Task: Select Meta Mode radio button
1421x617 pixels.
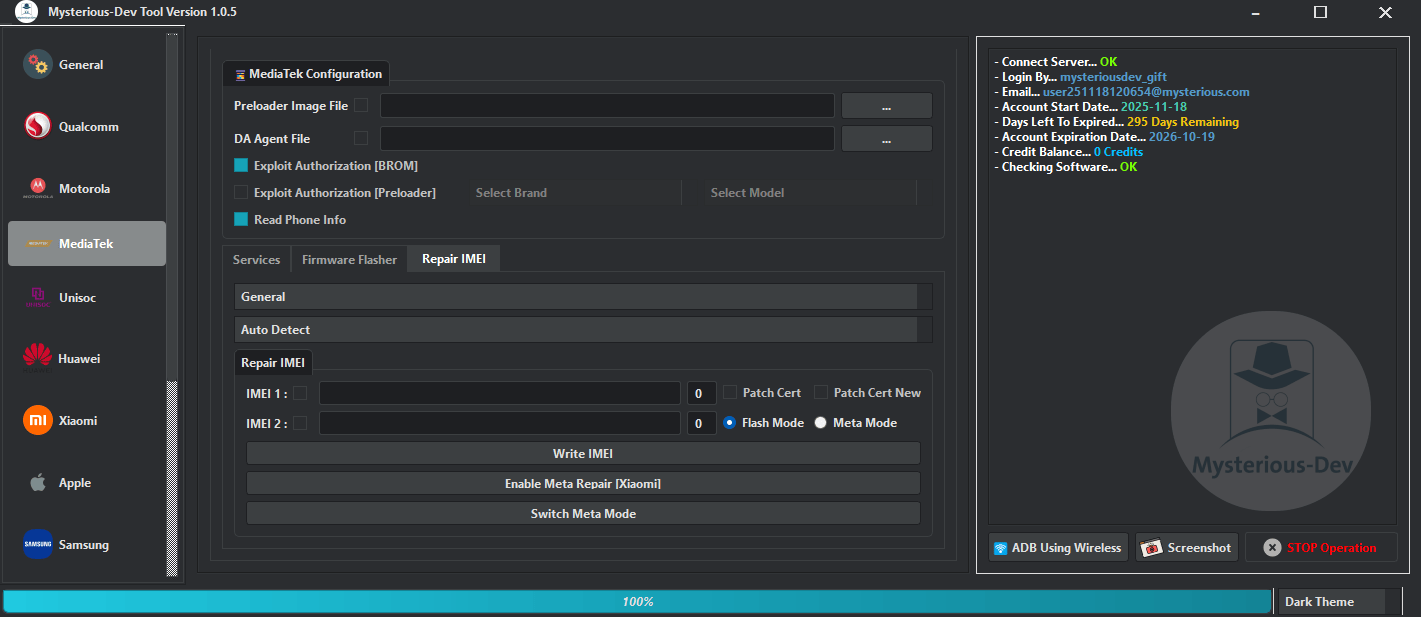Action: [820, 422]
